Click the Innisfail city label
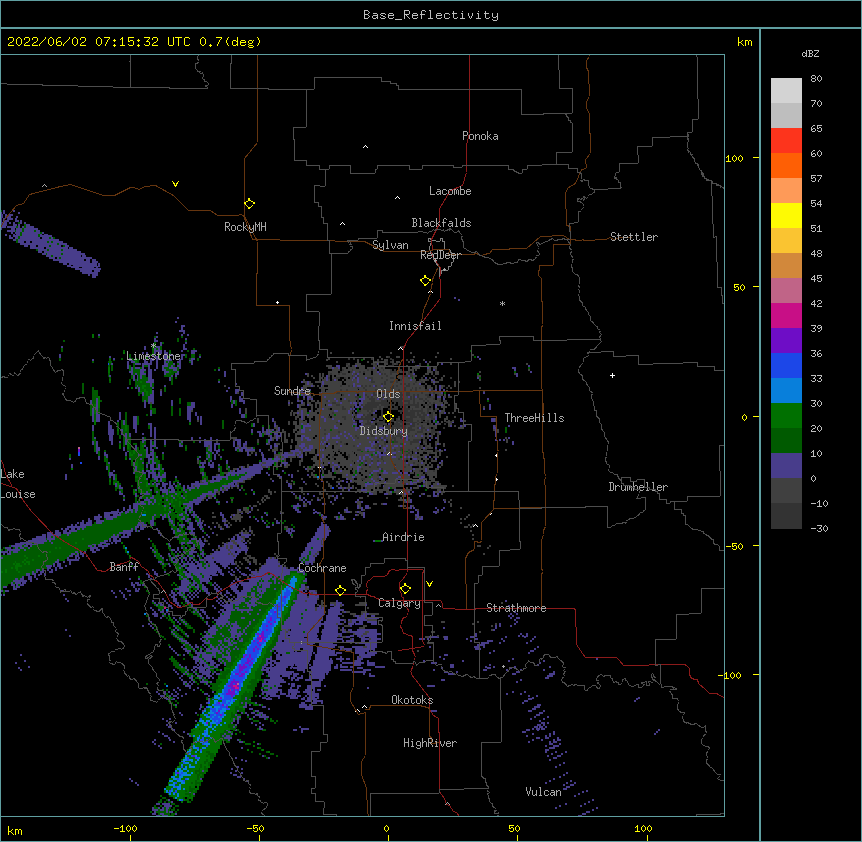862x842 pixels. 415,326
